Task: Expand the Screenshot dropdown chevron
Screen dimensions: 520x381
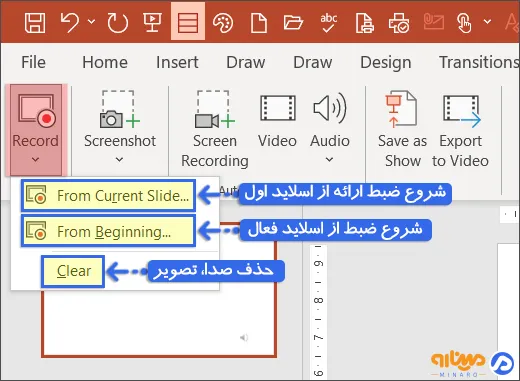Action: click(x=119, y=160)
